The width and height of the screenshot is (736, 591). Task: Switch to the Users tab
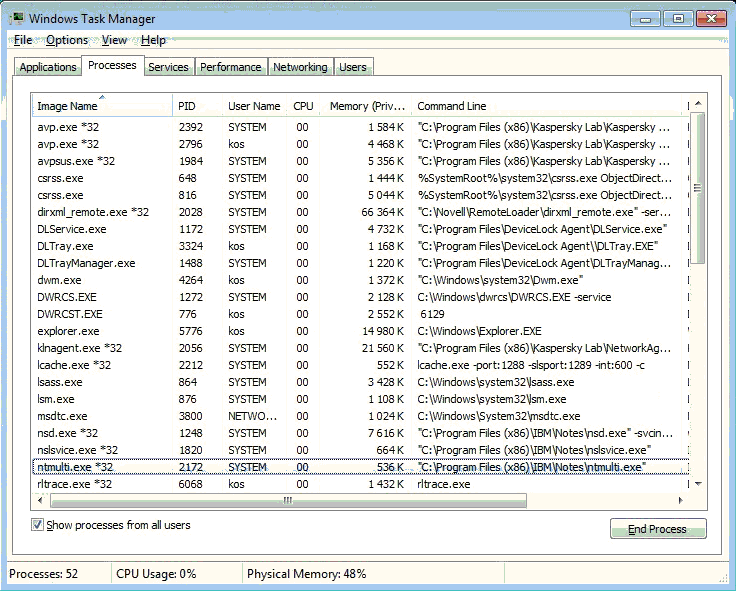point(353,67)
